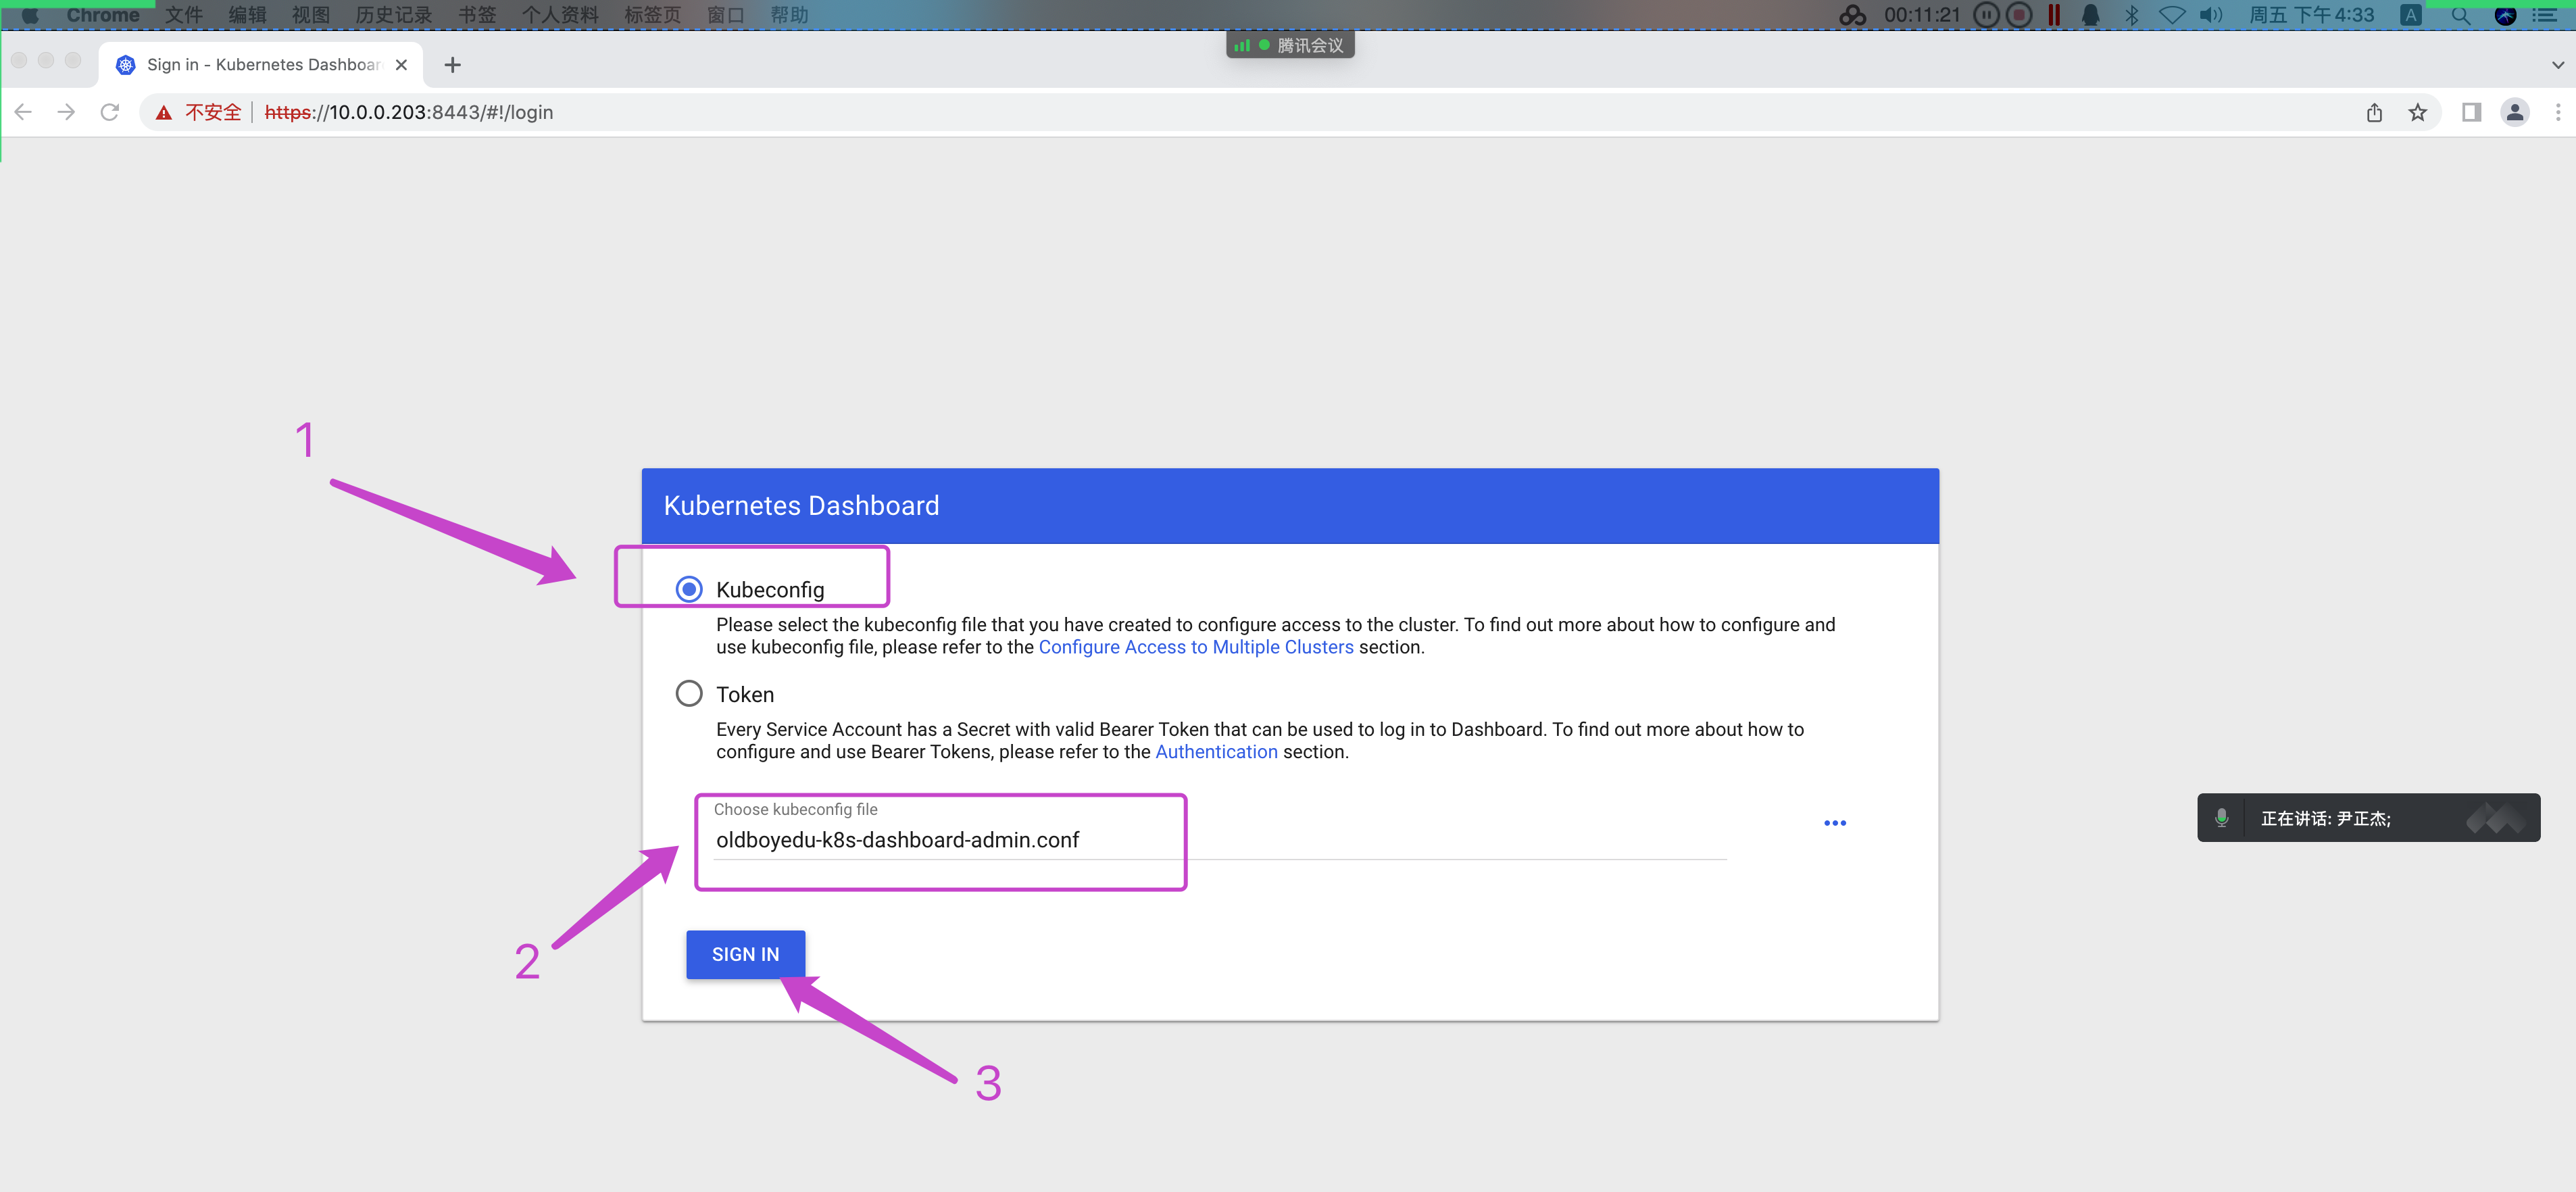2576x1192 pixels.
Task: Click the share page icon in address bar
Action: 2374,112
